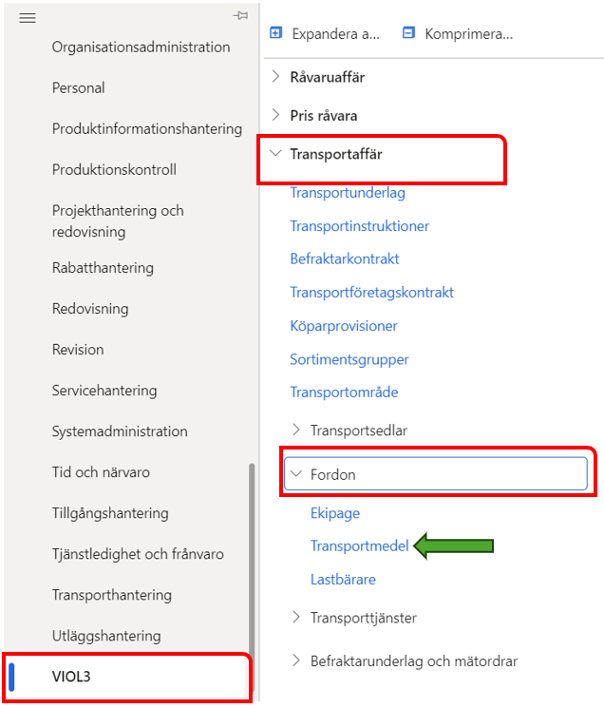Collapse the Transportaffär section
This screenshot has height=708, width=604.
(x=276, y=154)
